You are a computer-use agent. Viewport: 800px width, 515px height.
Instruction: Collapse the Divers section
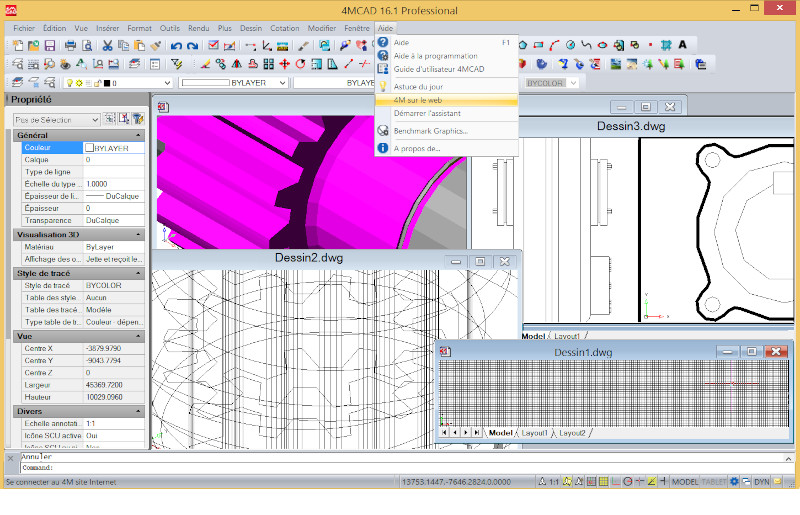coord(138,411)
